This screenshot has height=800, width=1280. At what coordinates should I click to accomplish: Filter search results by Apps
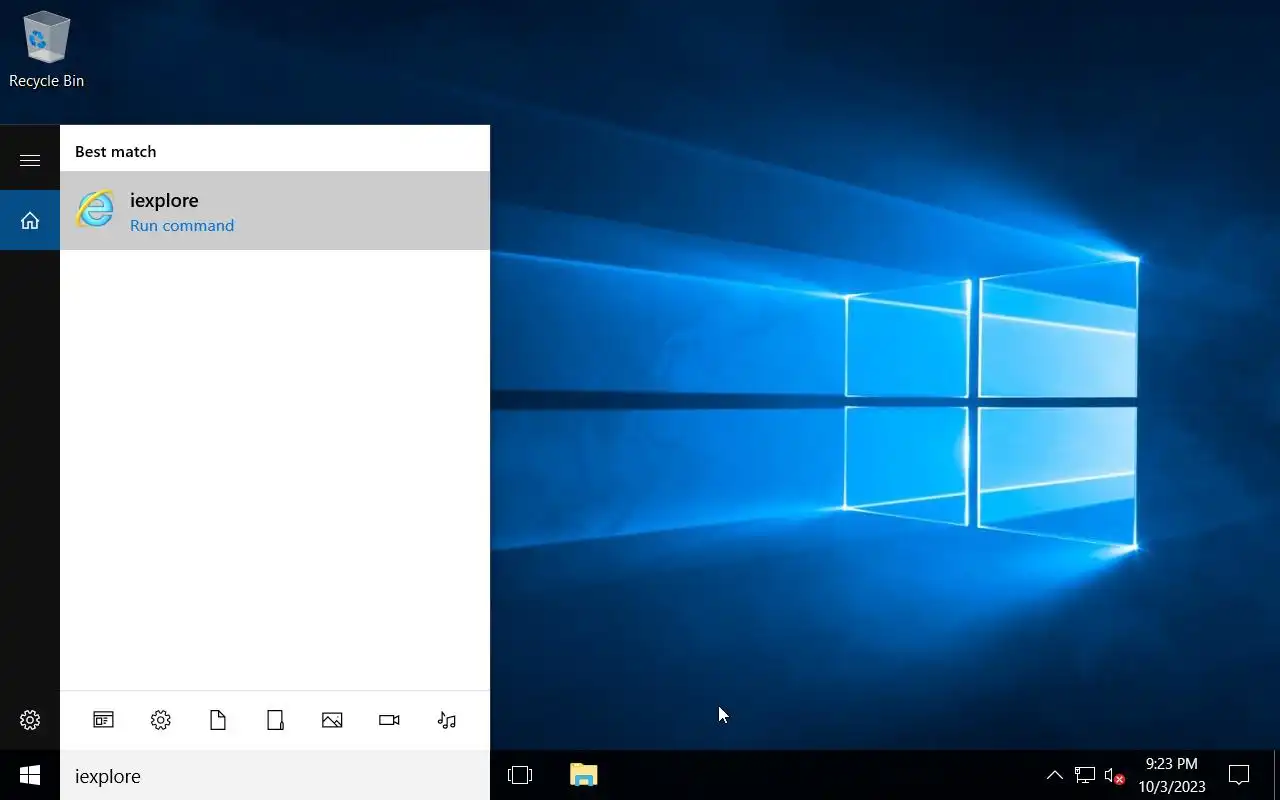[x=104, y=720]
